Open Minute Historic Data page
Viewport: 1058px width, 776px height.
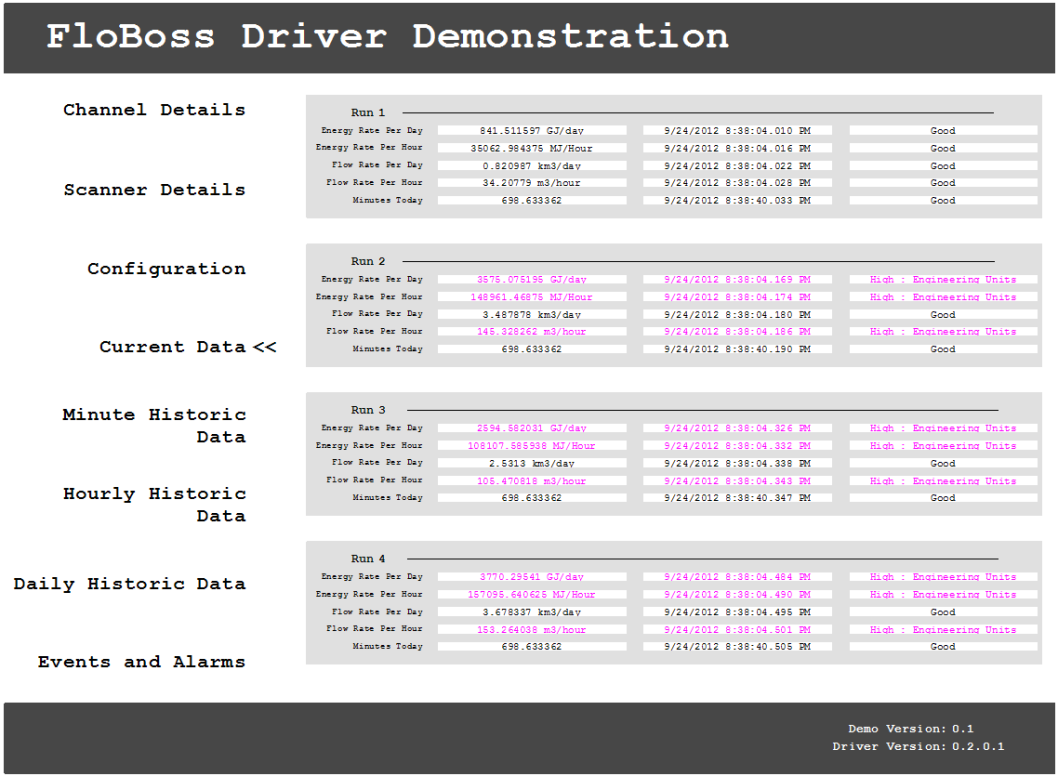(x=154, y=426)
